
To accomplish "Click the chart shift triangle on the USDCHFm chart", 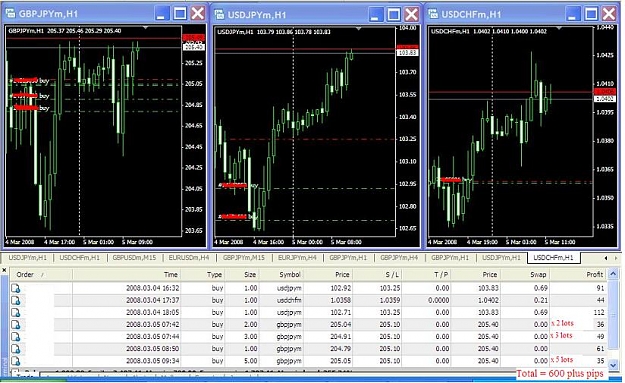I will 559,28.
